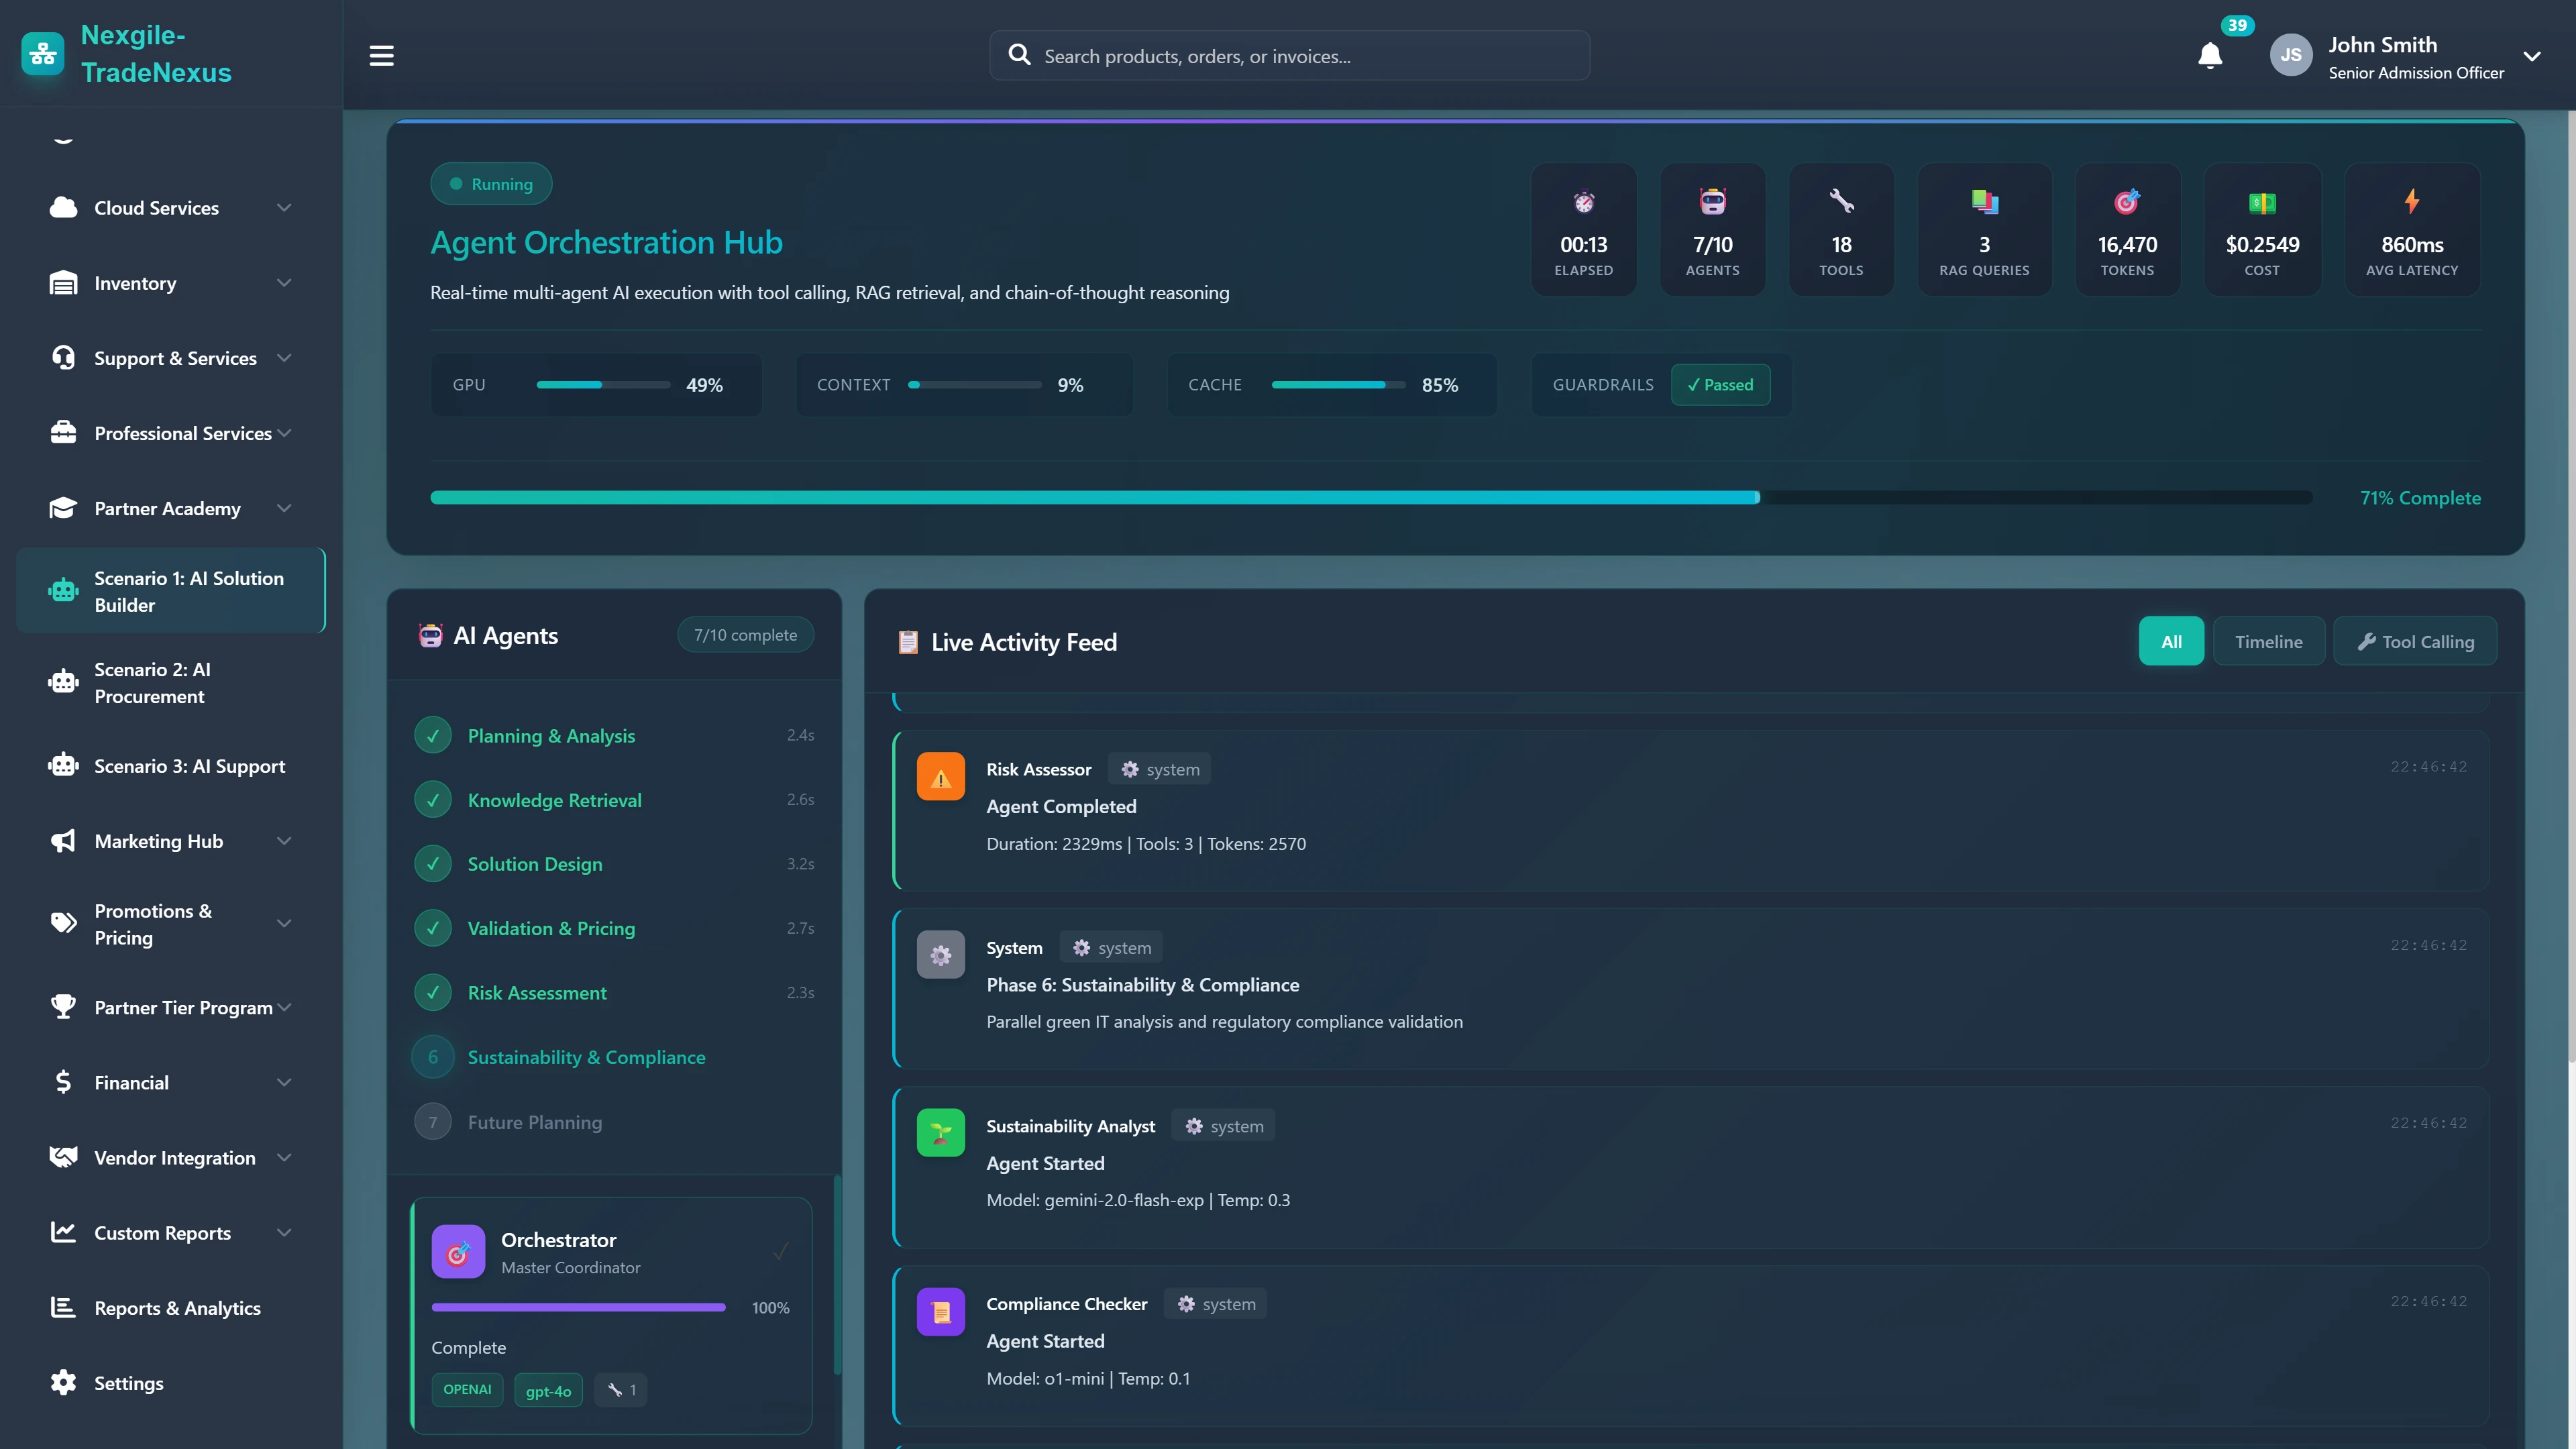
Task: Switch to the Timeline tab
Action: (x=2269, y=641)
